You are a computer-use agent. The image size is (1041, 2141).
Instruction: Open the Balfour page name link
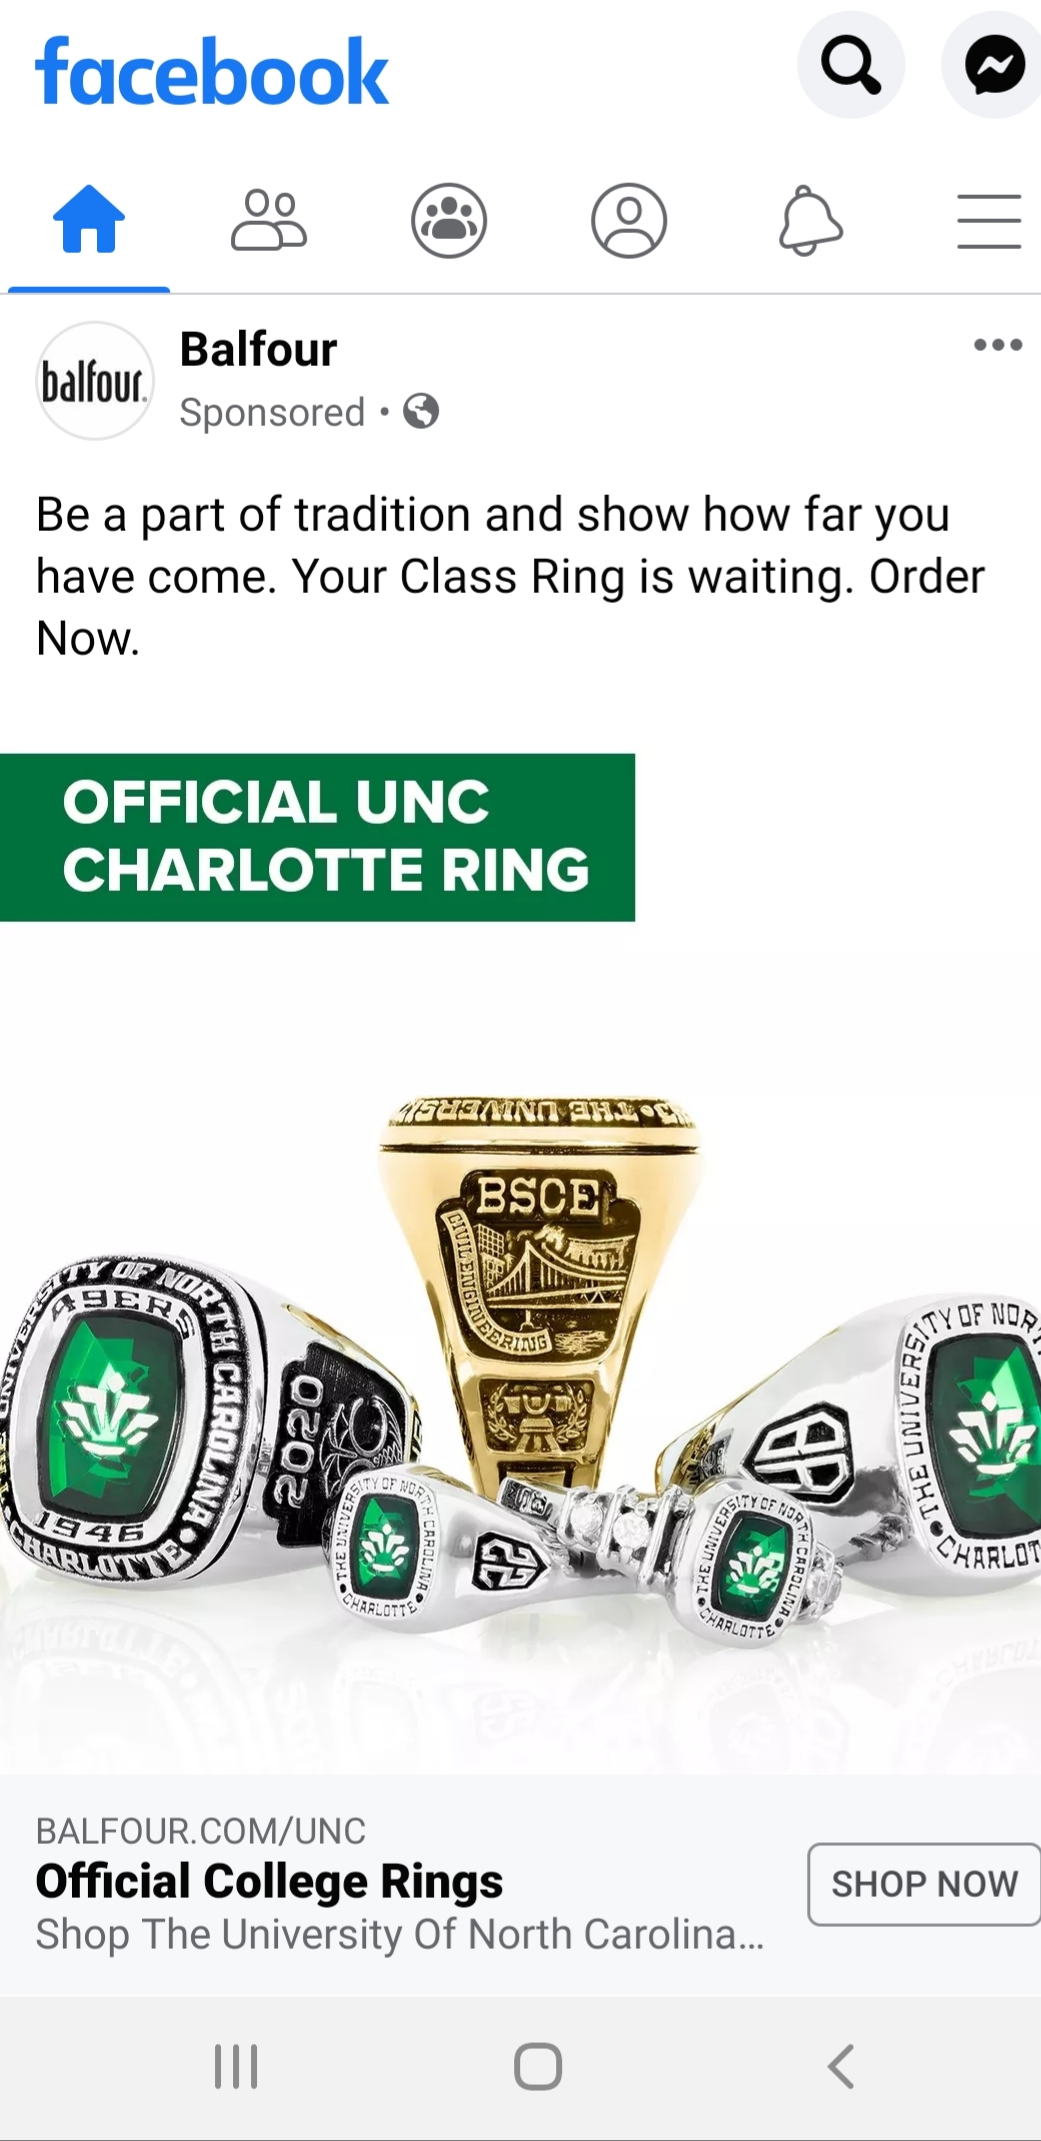tap(258, 349)
